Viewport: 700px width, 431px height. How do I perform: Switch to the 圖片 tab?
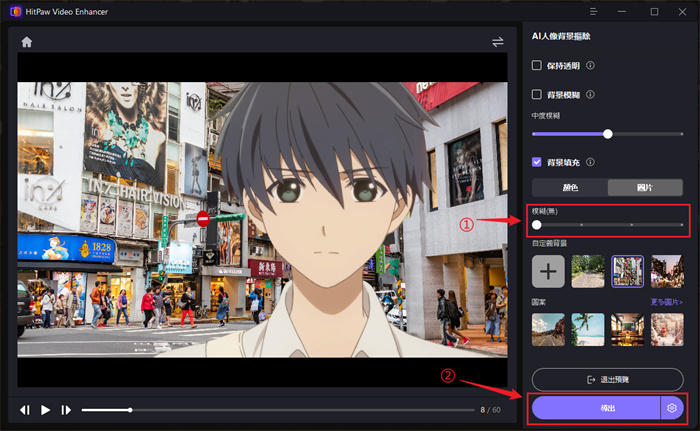tap(646, 187)
